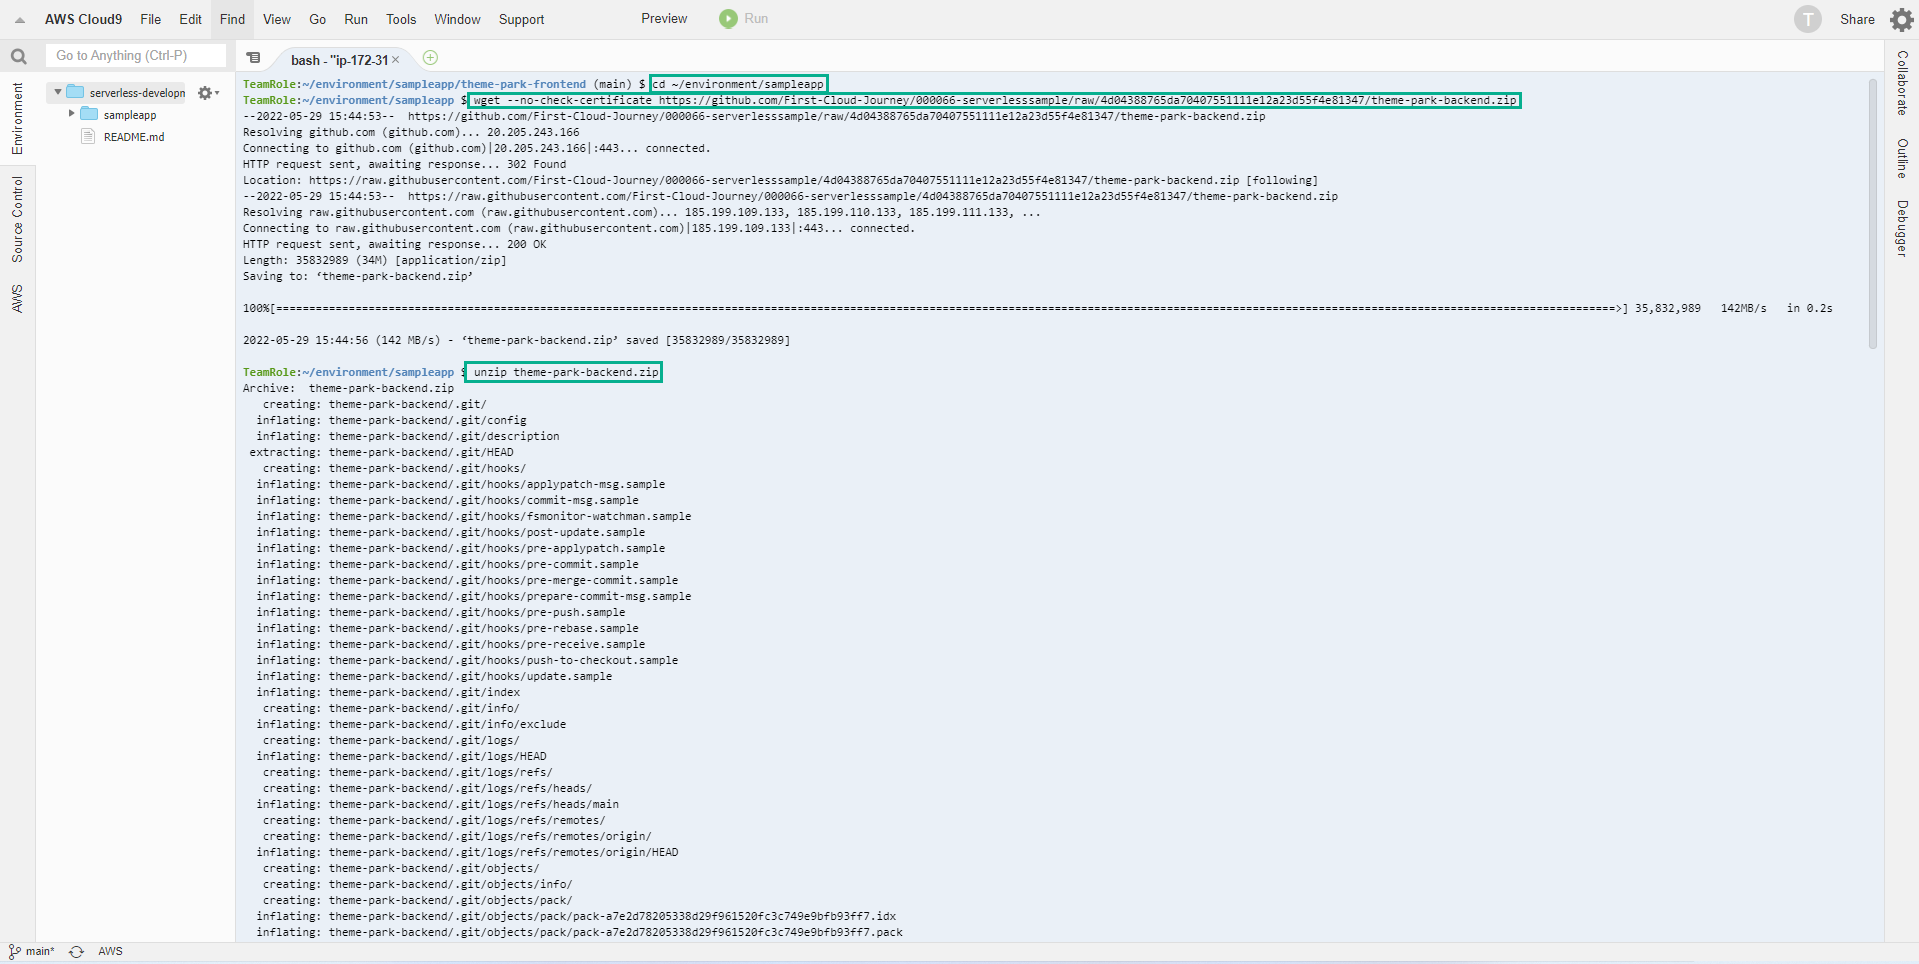Focus the Go to Anything search field
The width and height of the screenshot is (1919, 964).
click(x=136, y=56)
